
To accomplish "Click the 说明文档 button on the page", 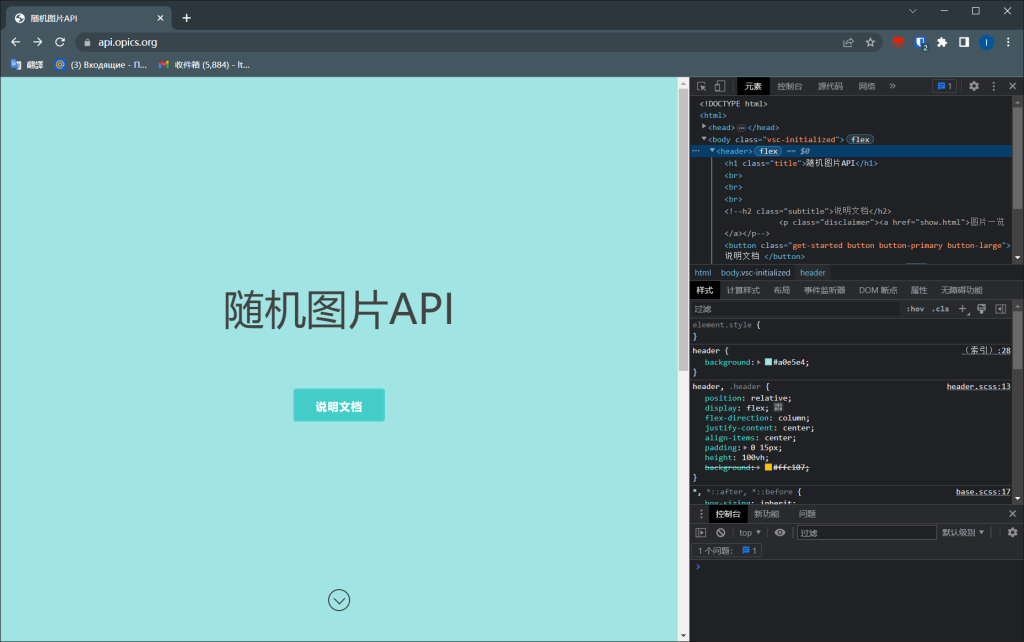I will pyautogui.click(x=339, y=406).
